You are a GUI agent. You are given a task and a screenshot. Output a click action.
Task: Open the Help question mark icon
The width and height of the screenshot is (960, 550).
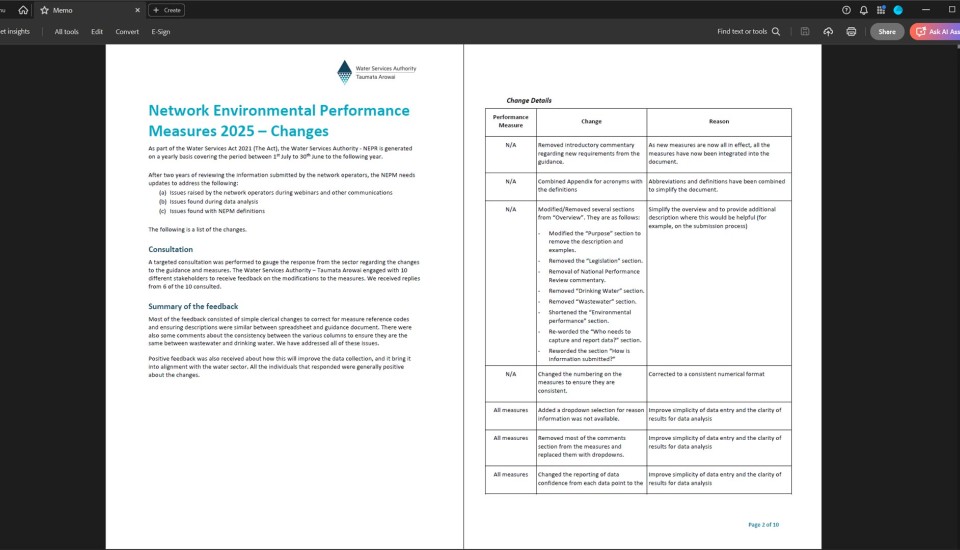[x=846, y=10]
